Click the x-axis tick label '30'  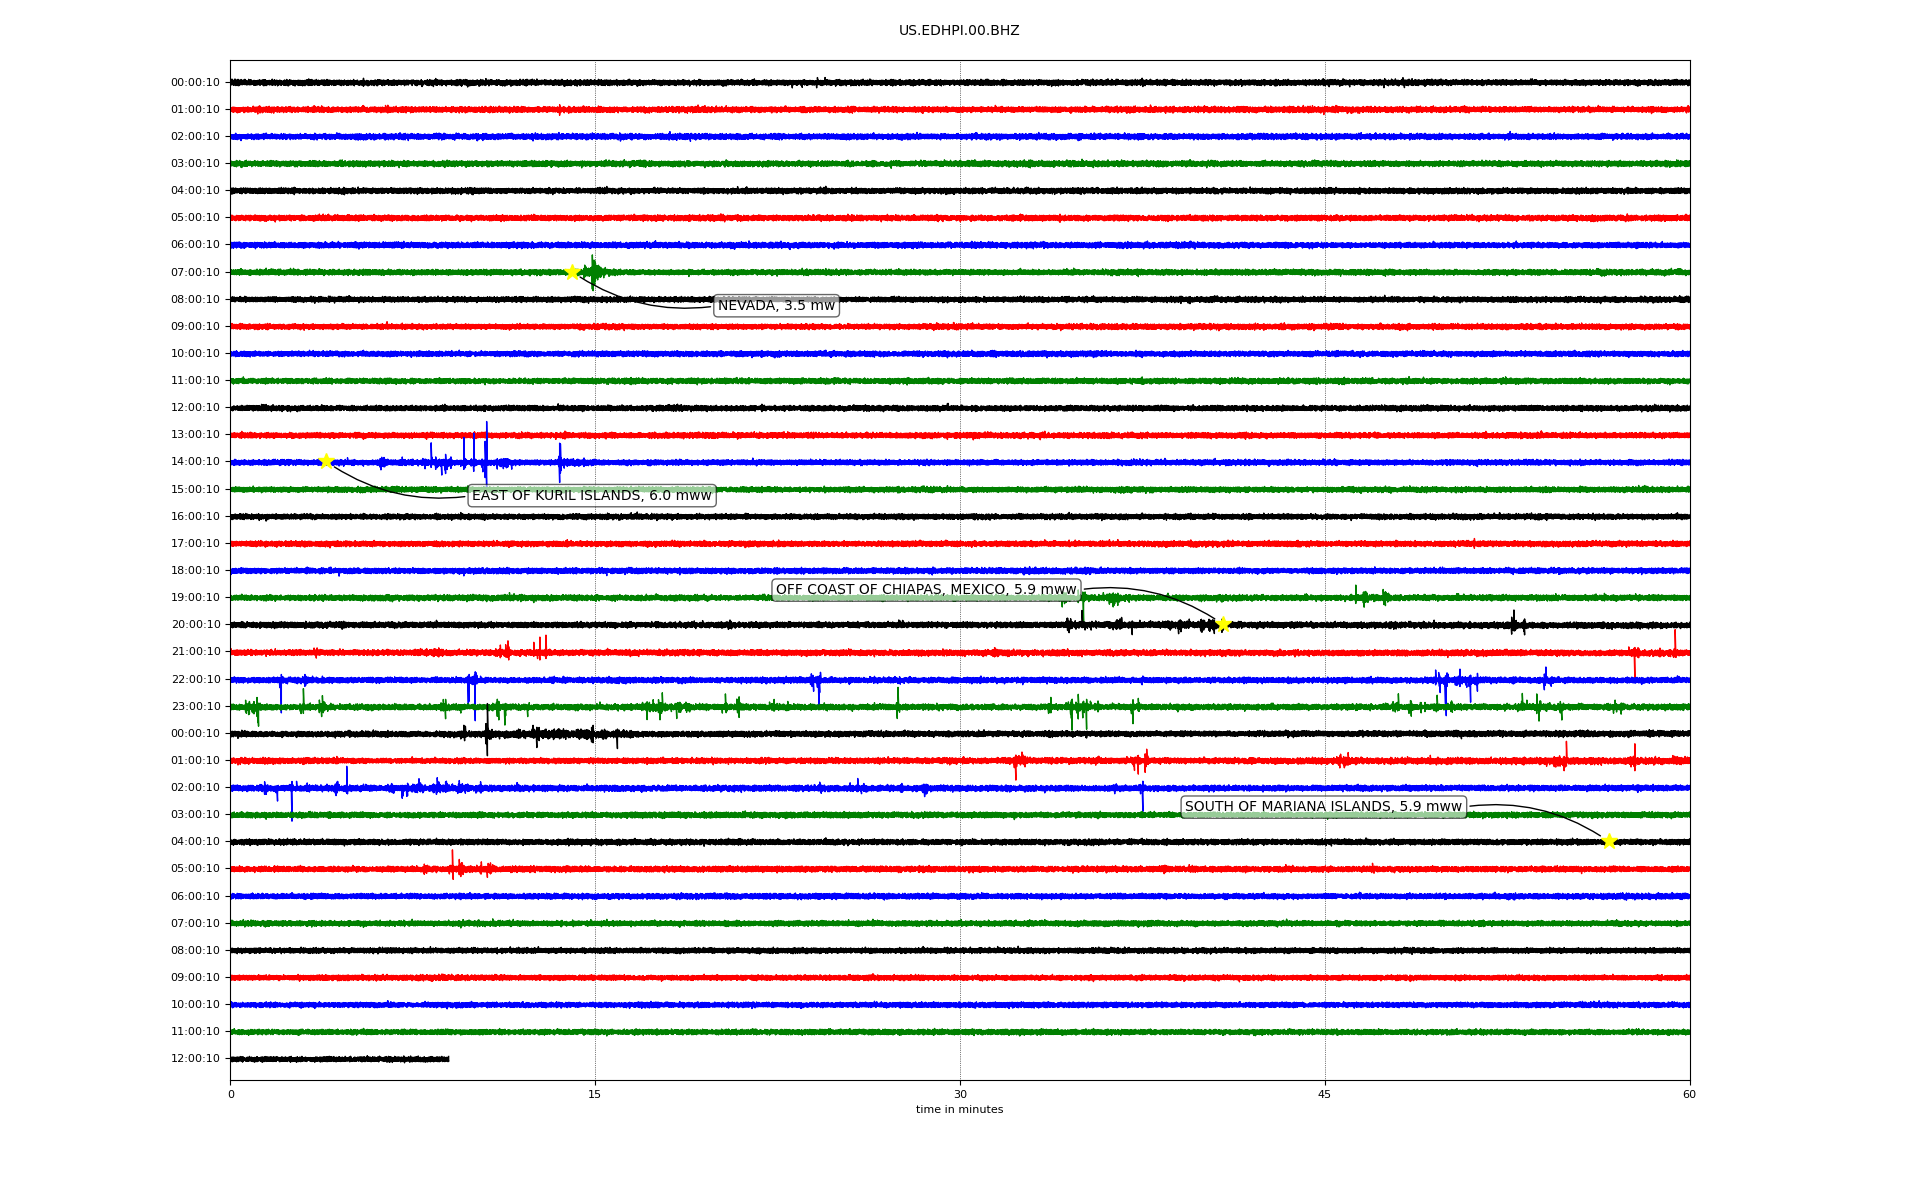[960, 1094]
